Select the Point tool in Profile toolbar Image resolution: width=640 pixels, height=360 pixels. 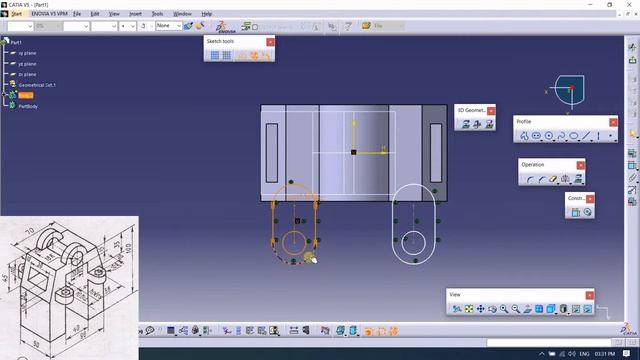[611, 136]
